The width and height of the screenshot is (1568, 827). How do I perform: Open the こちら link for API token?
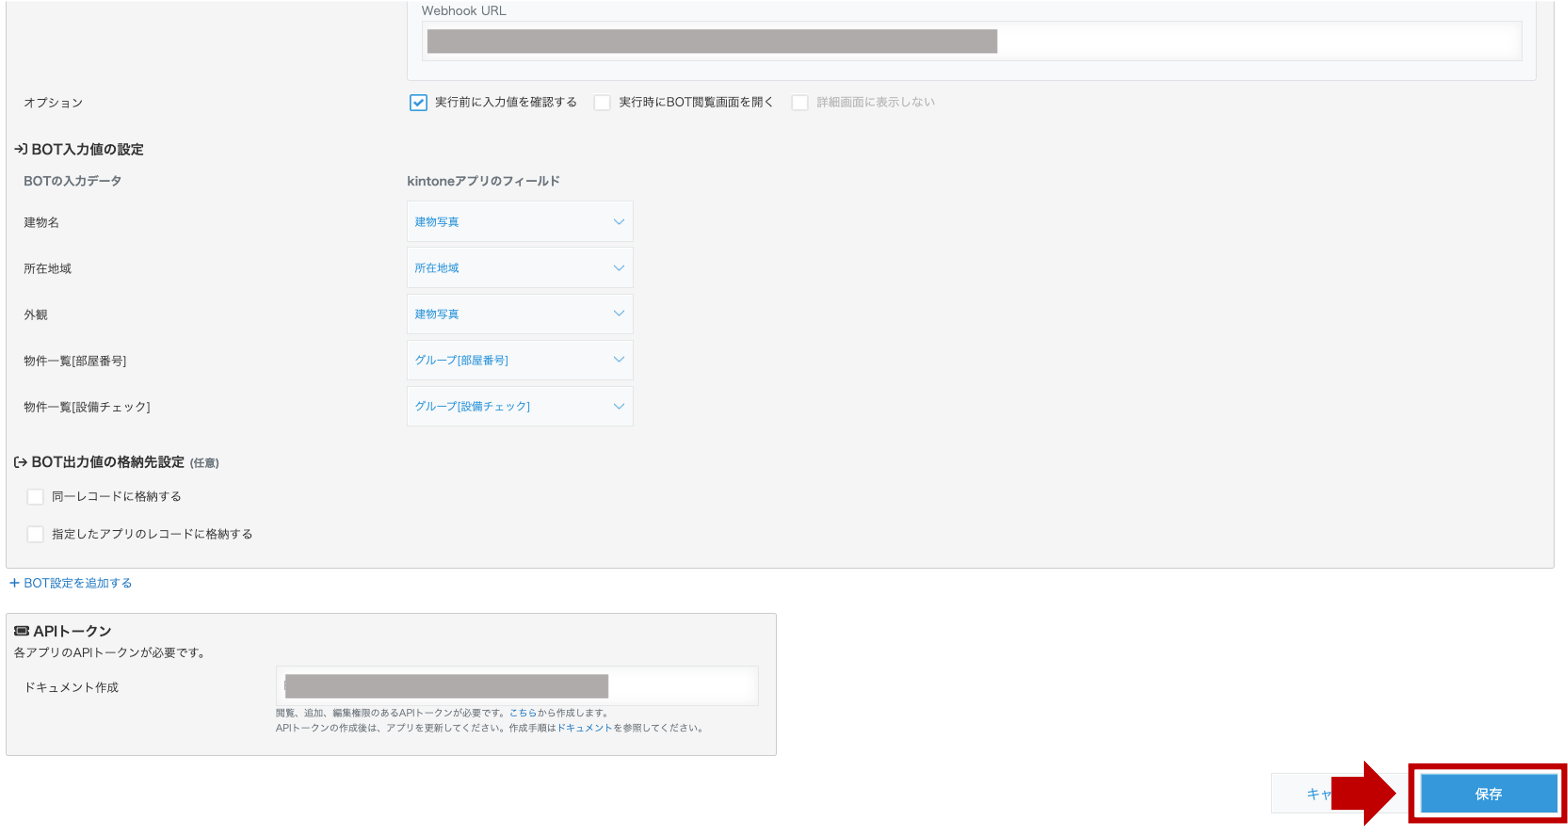tap(523, 713)
